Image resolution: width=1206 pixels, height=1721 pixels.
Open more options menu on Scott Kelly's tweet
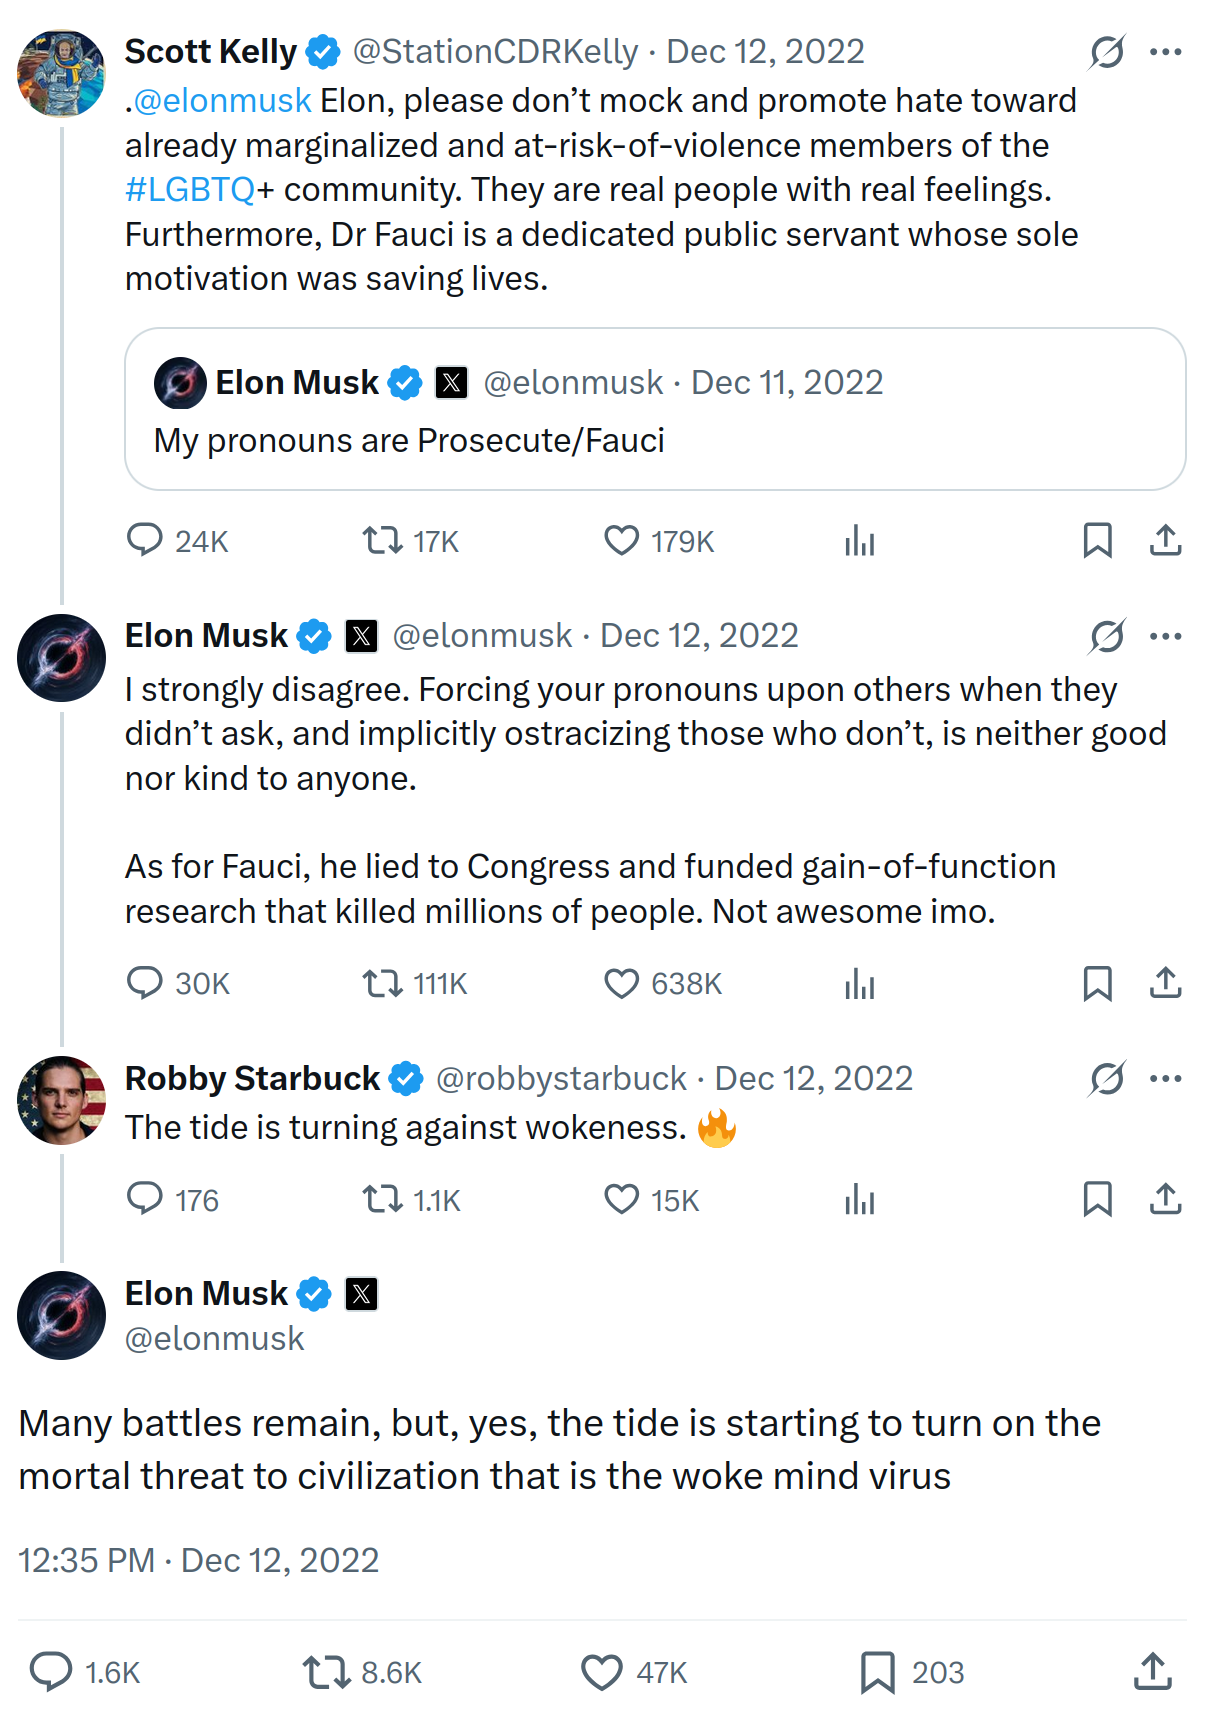tap(1165, 52)
